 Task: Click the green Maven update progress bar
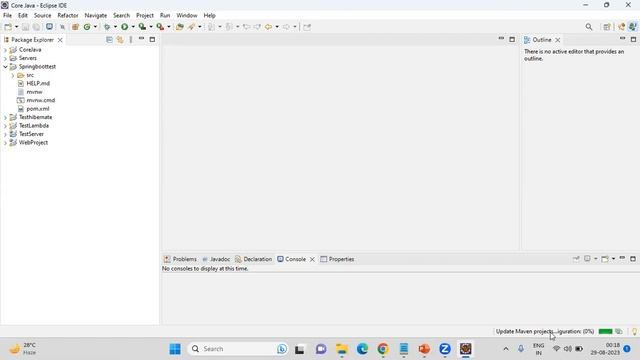pyautogui.click(x=605, y=331)
